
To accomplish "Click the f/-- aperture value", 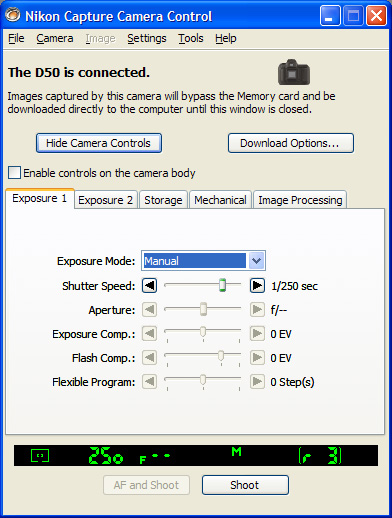I will click(279, 310).
